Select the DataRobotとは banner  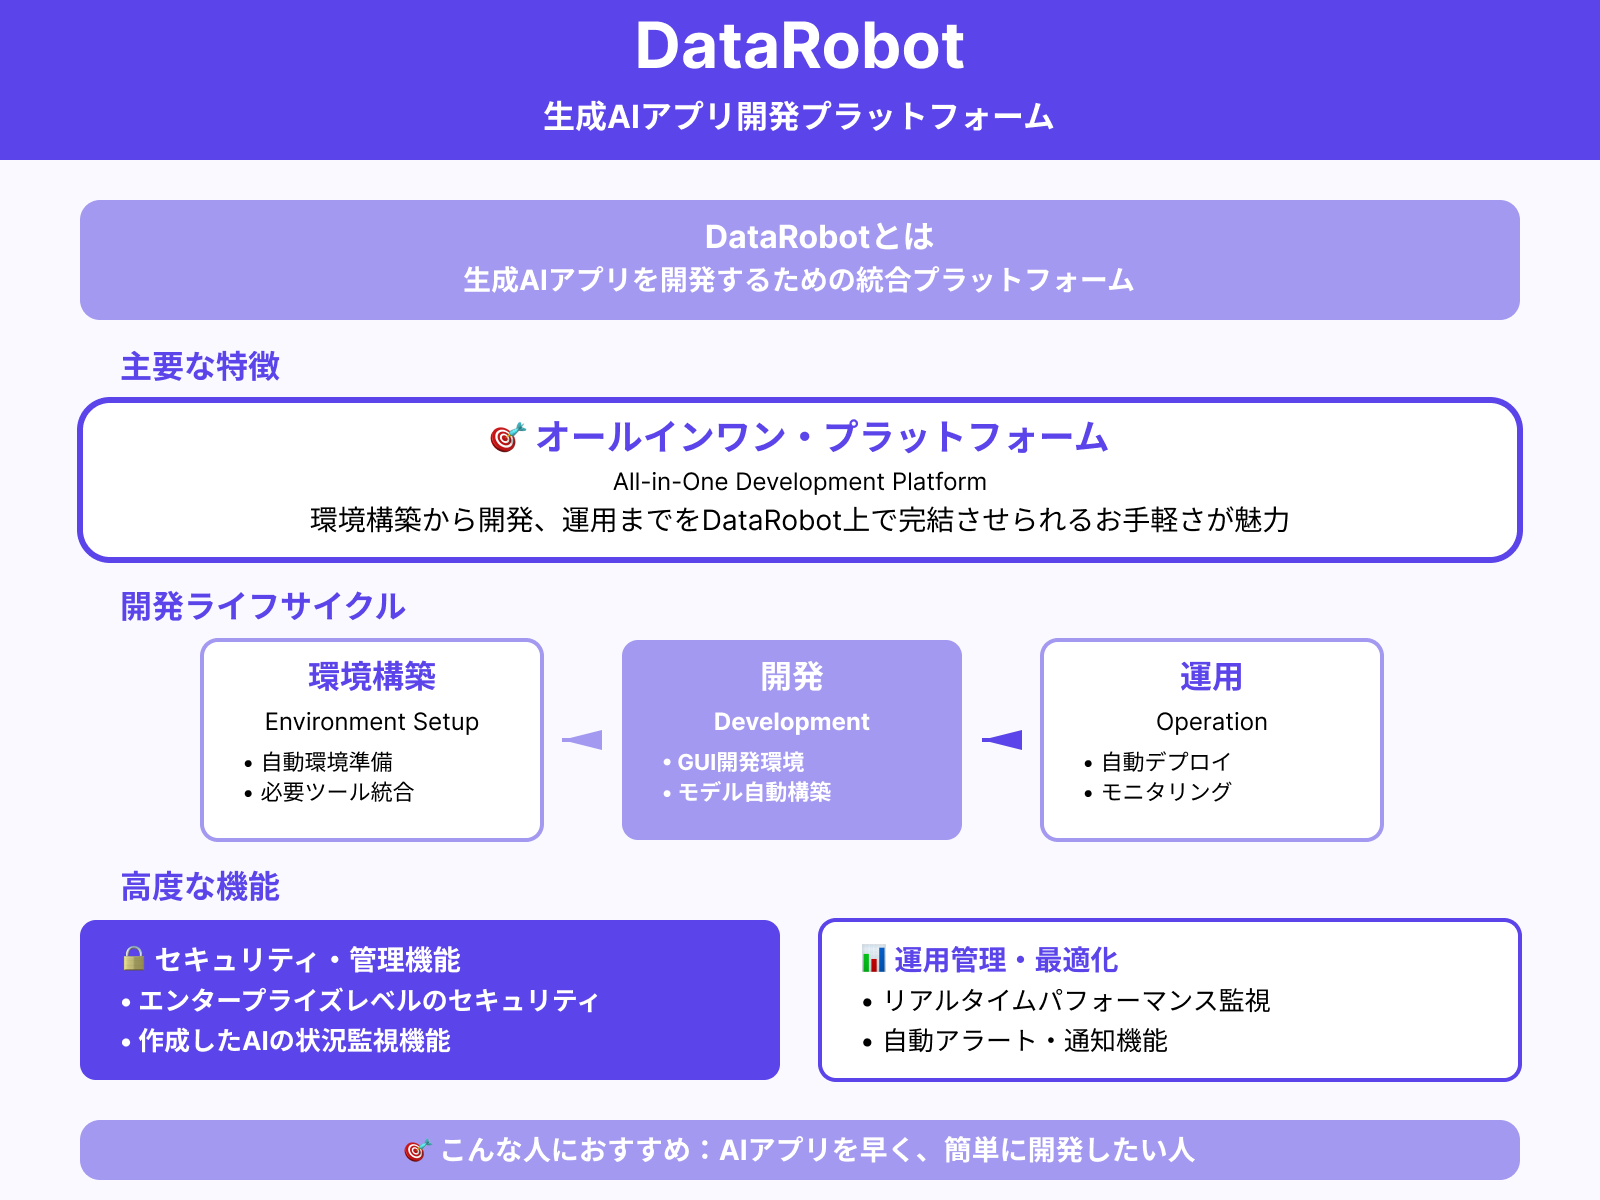pyautogui.click(x=800, y=259)
